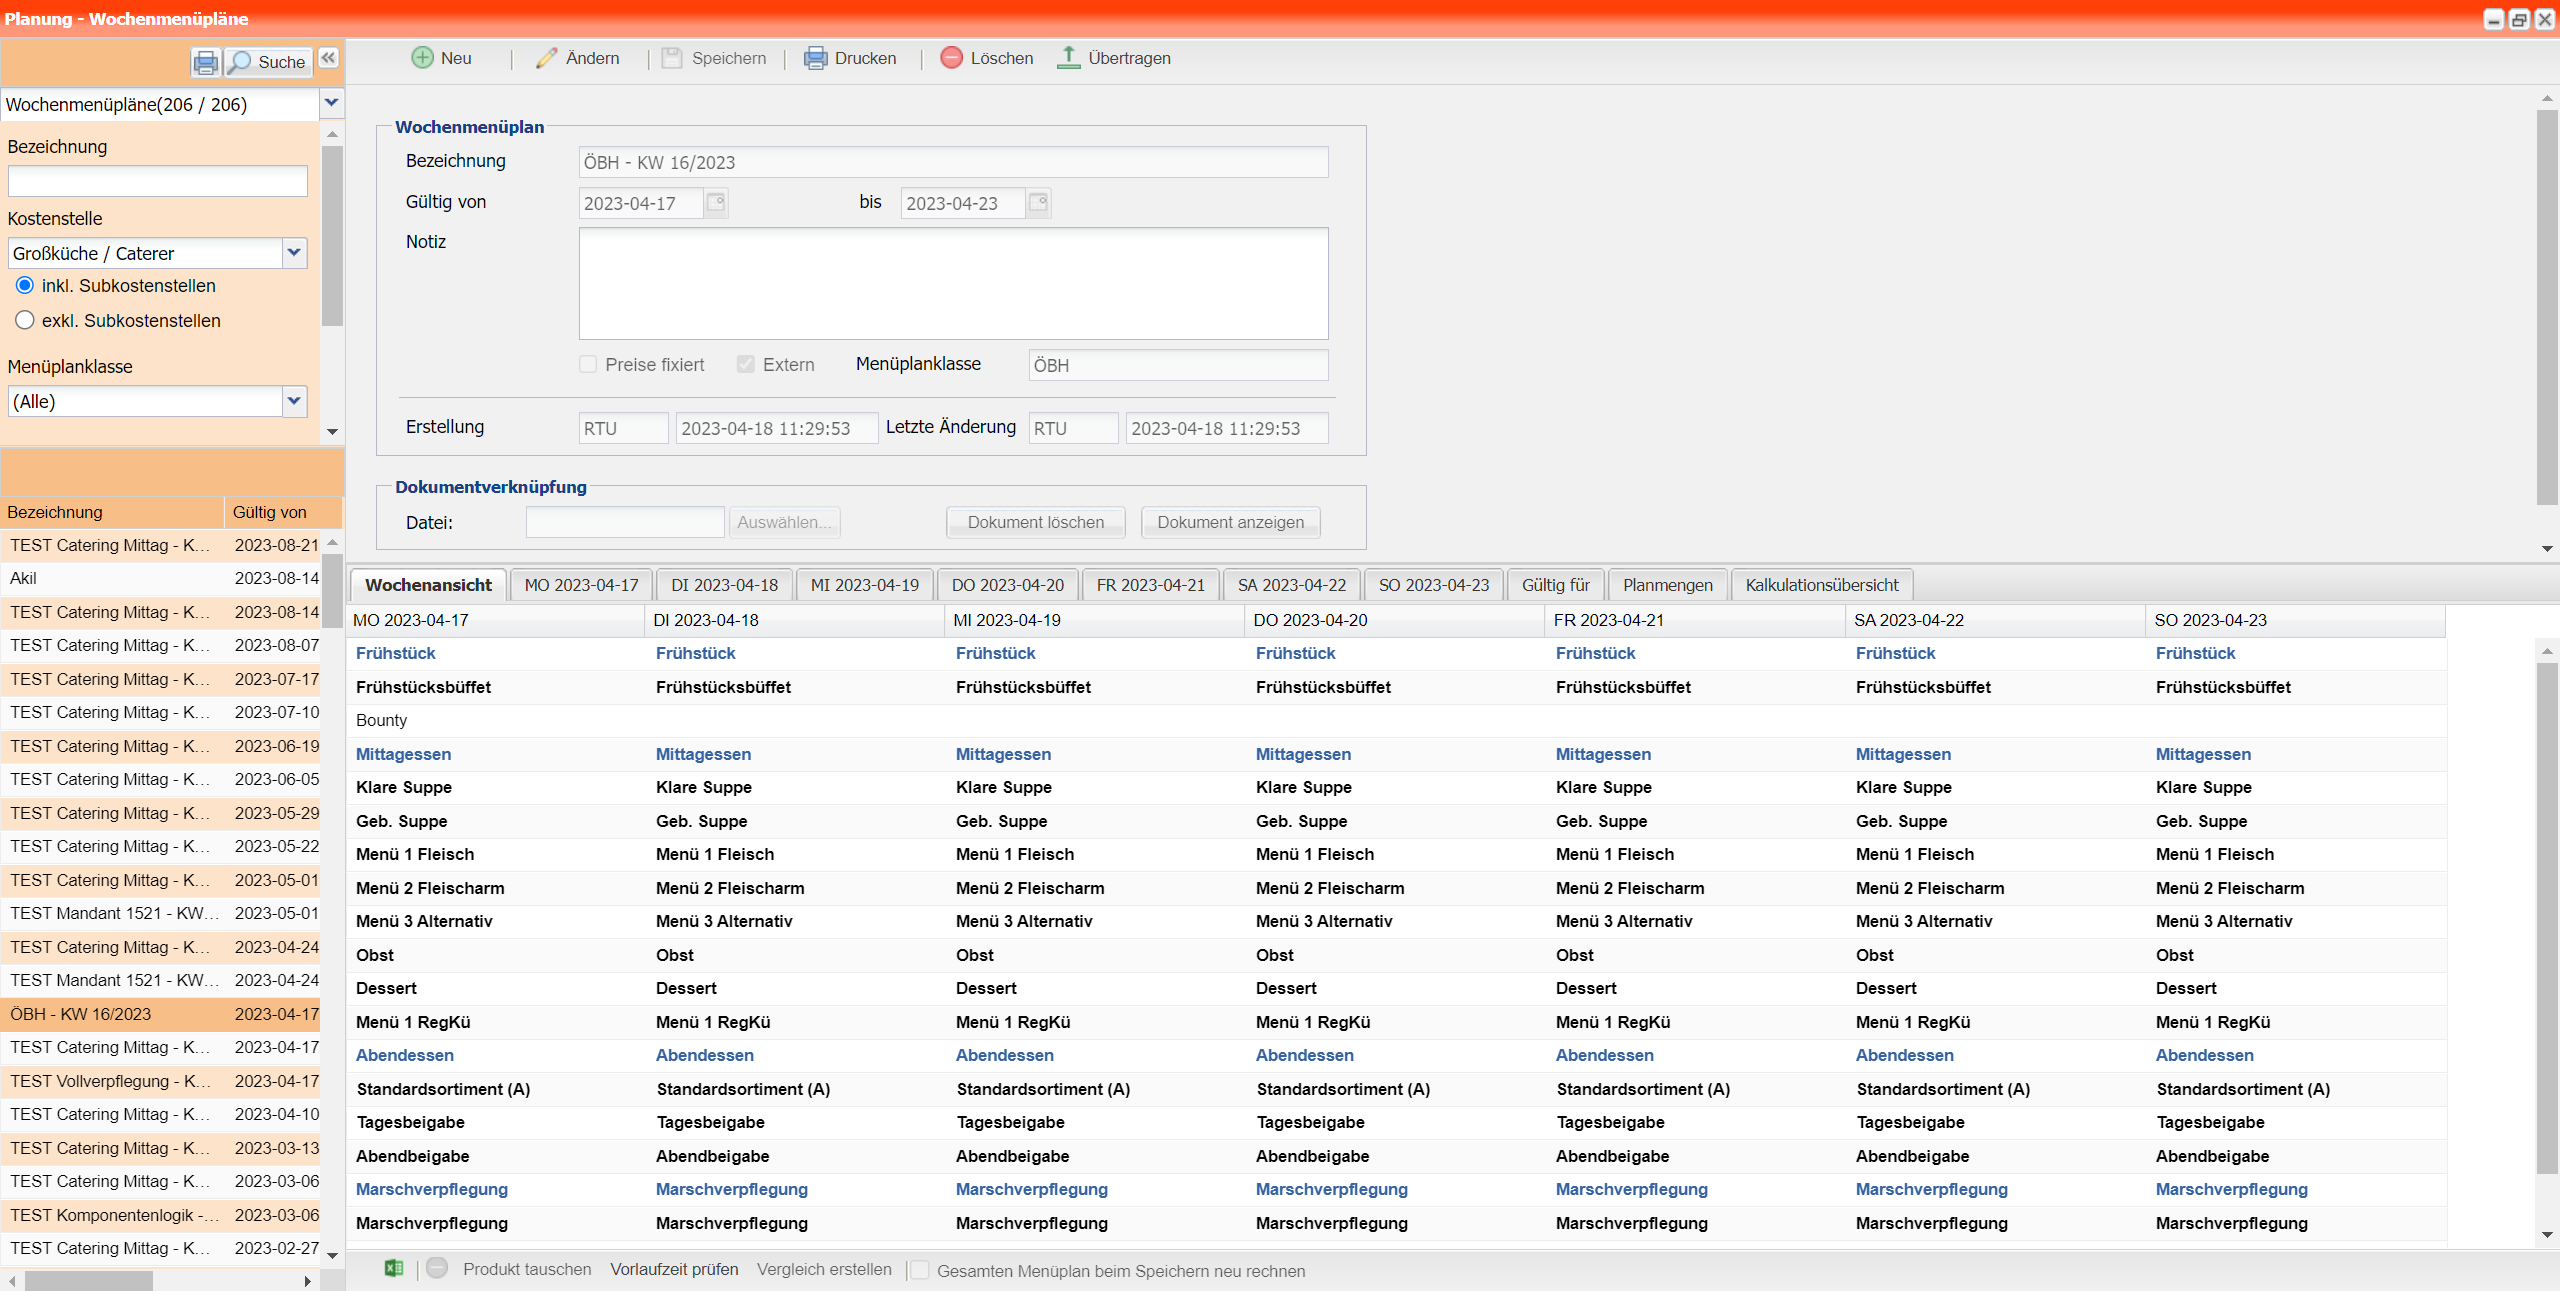Open the Planmengen tab
The height and width of the screenshot is (1291, 2560).
[x=1667, y=585]
